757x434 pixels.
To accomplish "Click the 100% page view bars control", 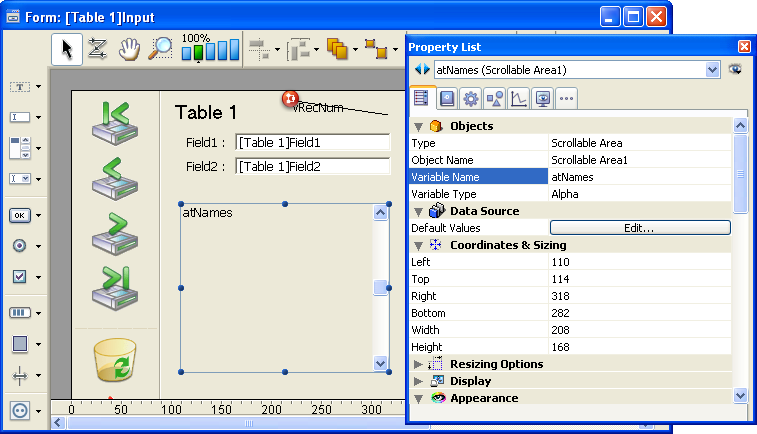I will pyautogui.click(x=210, y=49).
